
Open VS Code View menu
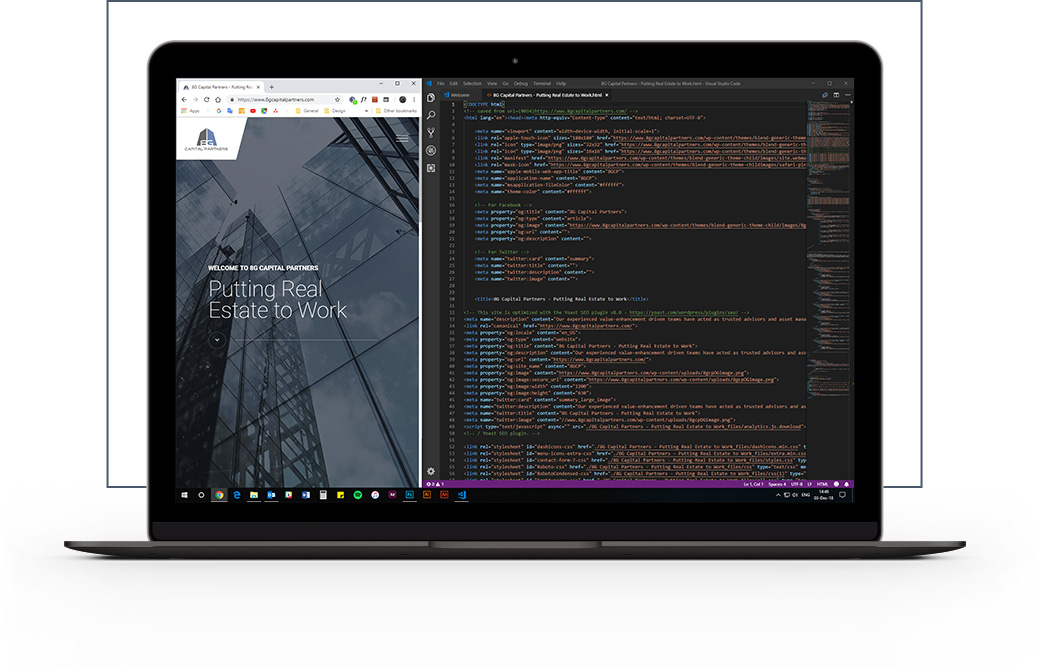pyautogui.click(x=492, y=83)
